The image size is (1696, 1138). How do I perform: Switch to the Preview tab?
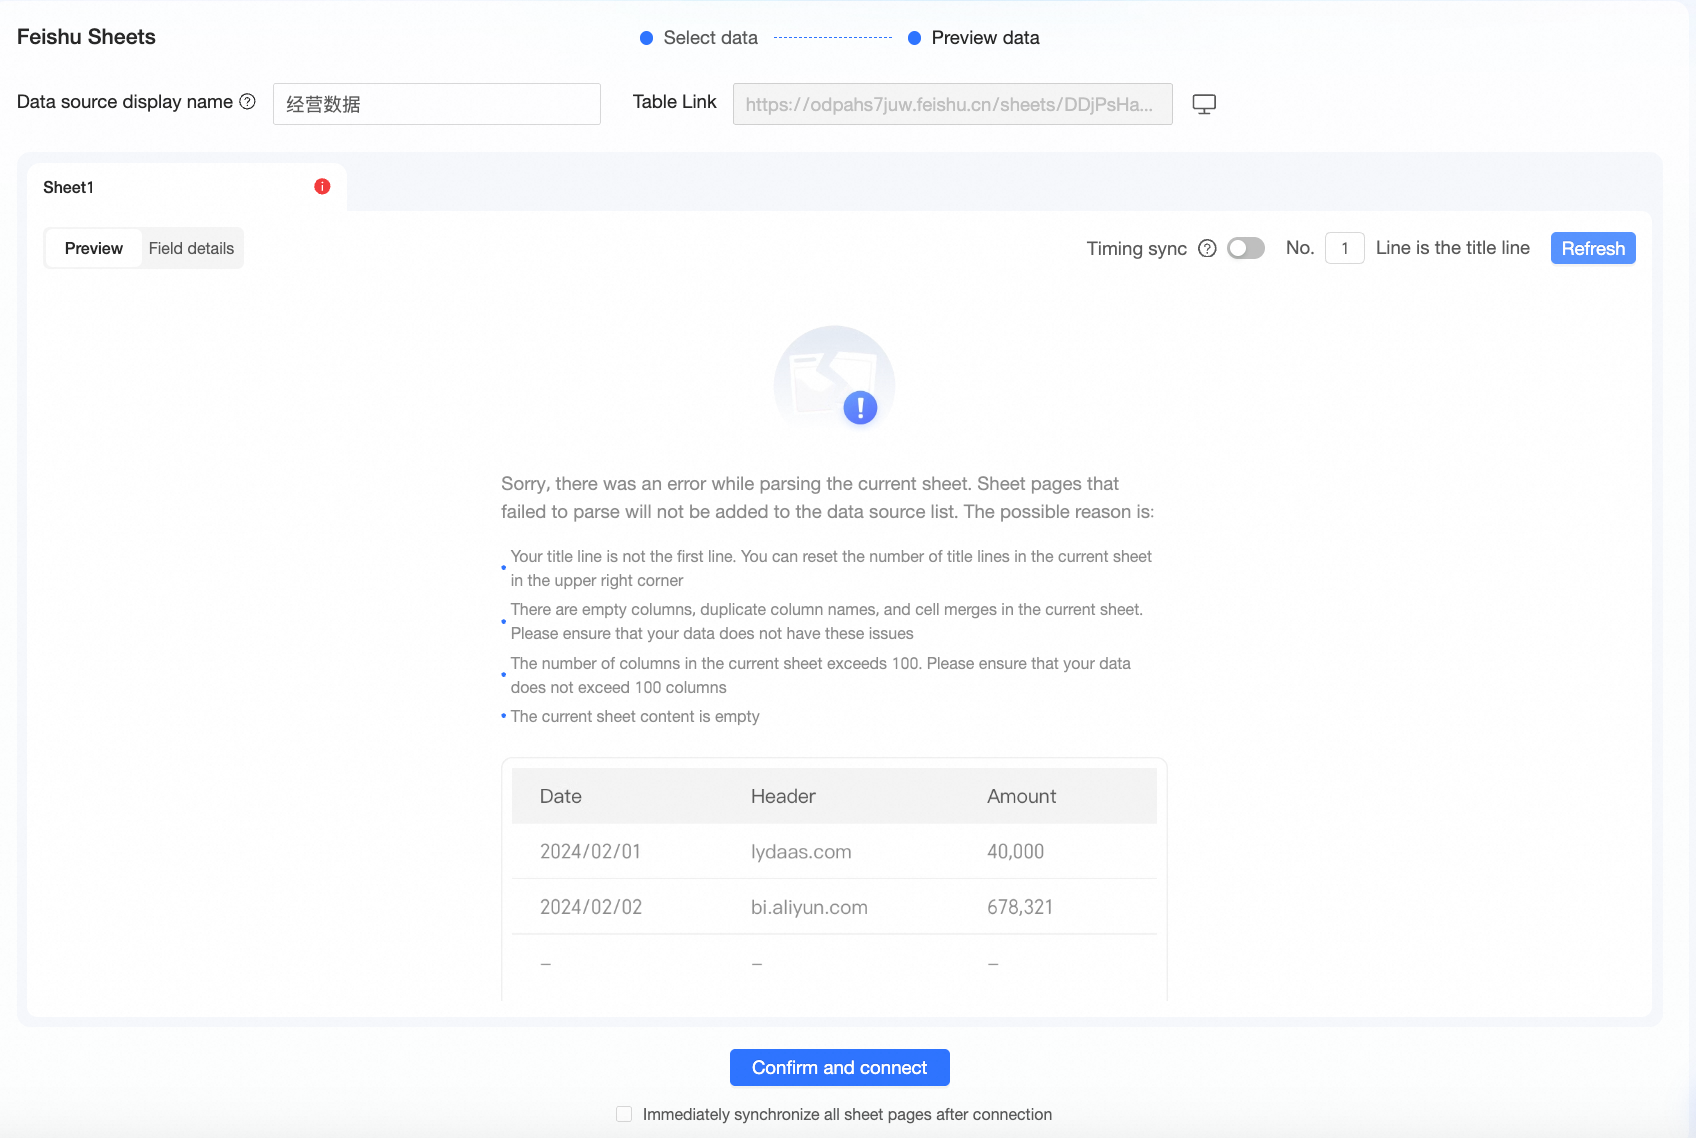pos(94,248)
